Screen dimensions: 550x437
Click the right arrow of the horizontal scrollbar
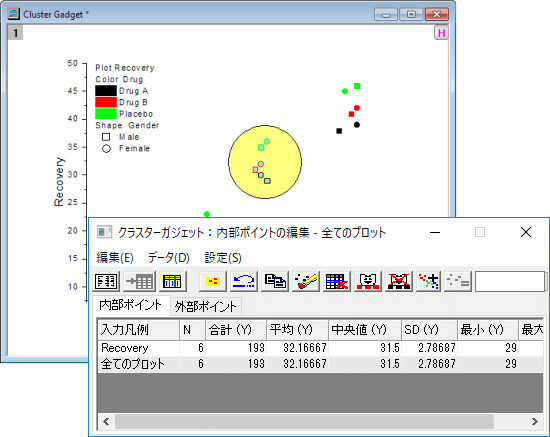(x=535, y=421)
